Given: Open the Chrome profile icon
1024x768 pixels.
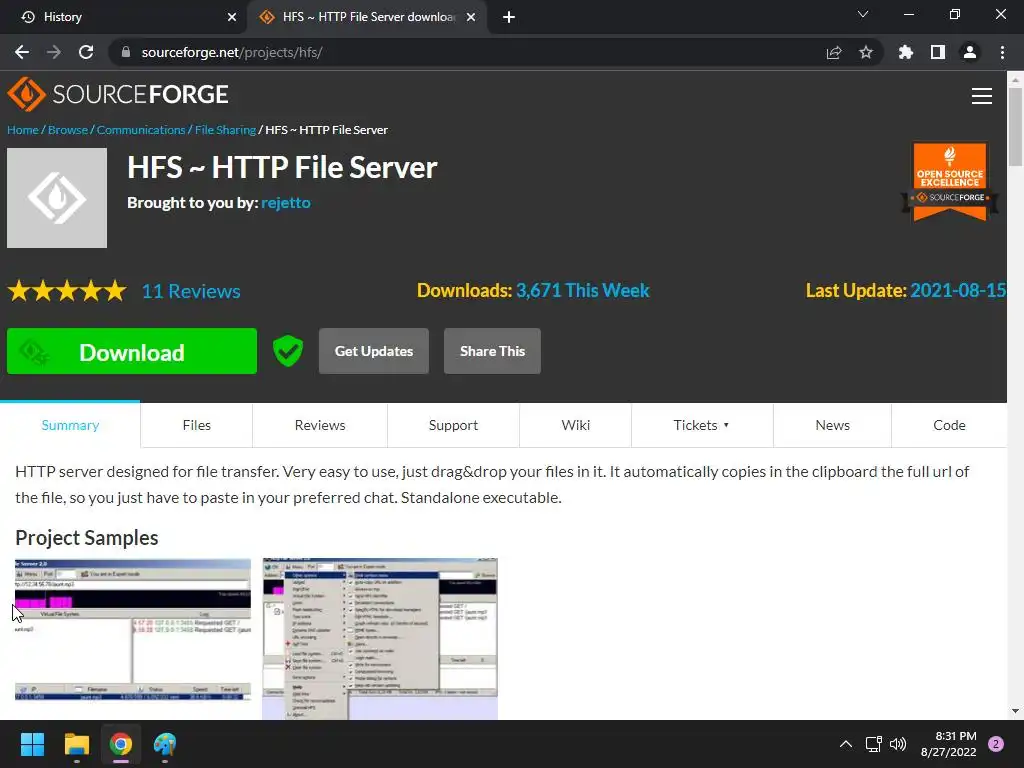Looking at the screenshot, I should 970,52.
